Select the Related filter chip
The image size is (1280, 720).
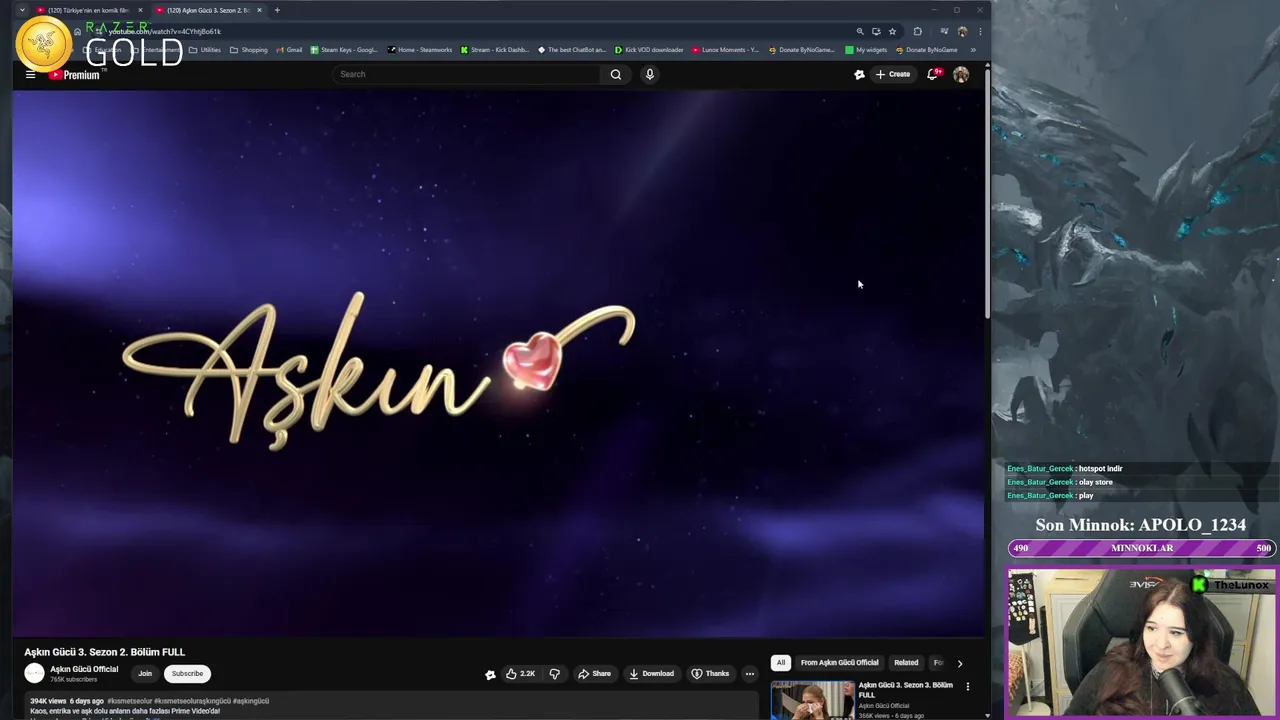click(906, 663)
